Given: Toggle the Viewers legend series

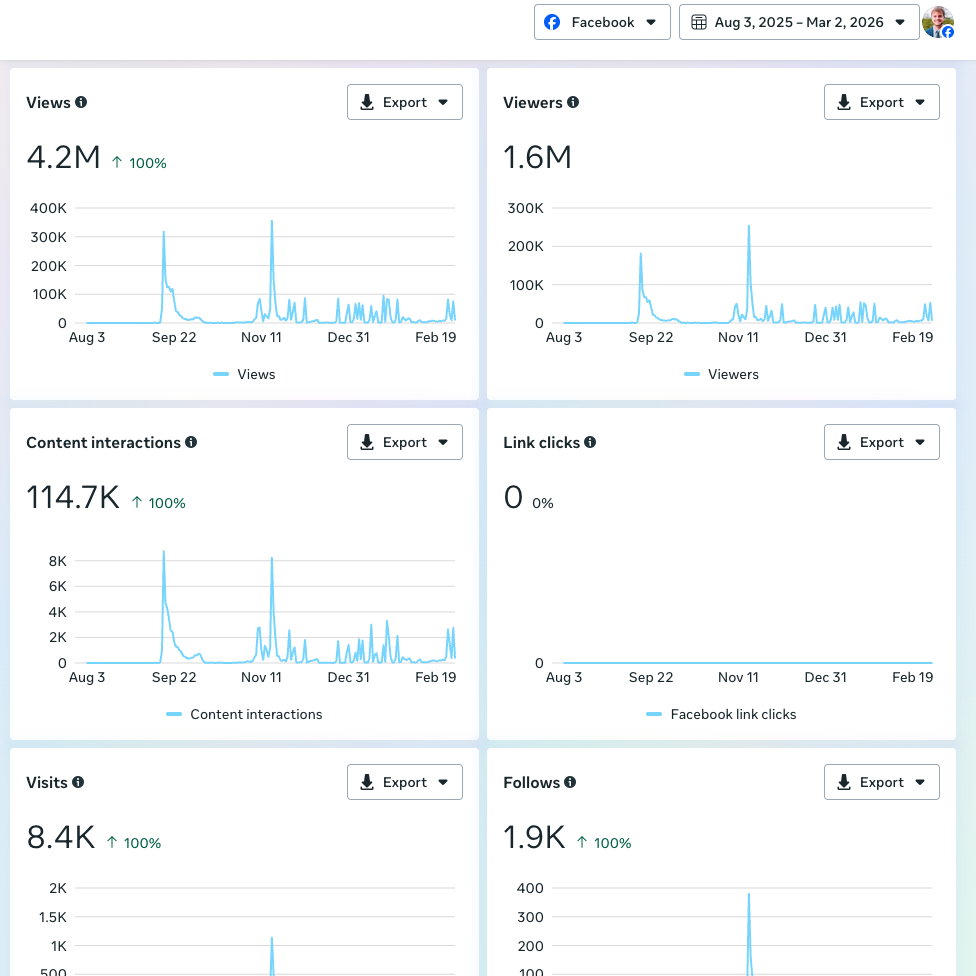Looking at the screenshot, I should [x=721, y=374].
